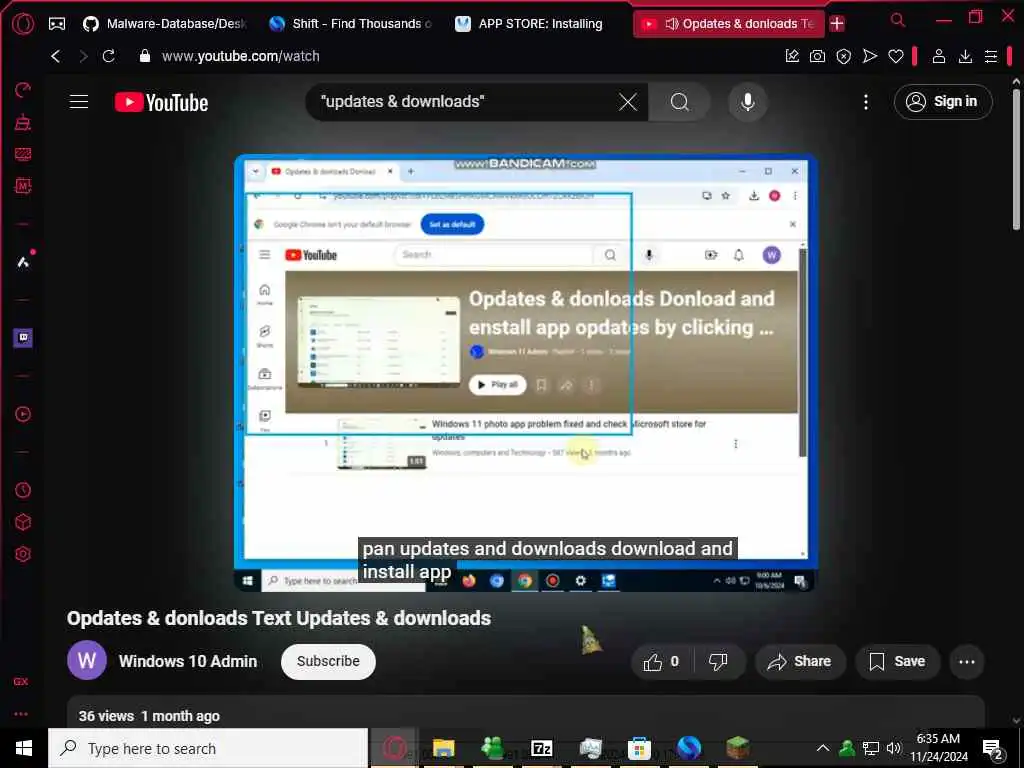Open the edit page pencil icon in toolbar
The image size is (1024, 768).
click(792, 56)
